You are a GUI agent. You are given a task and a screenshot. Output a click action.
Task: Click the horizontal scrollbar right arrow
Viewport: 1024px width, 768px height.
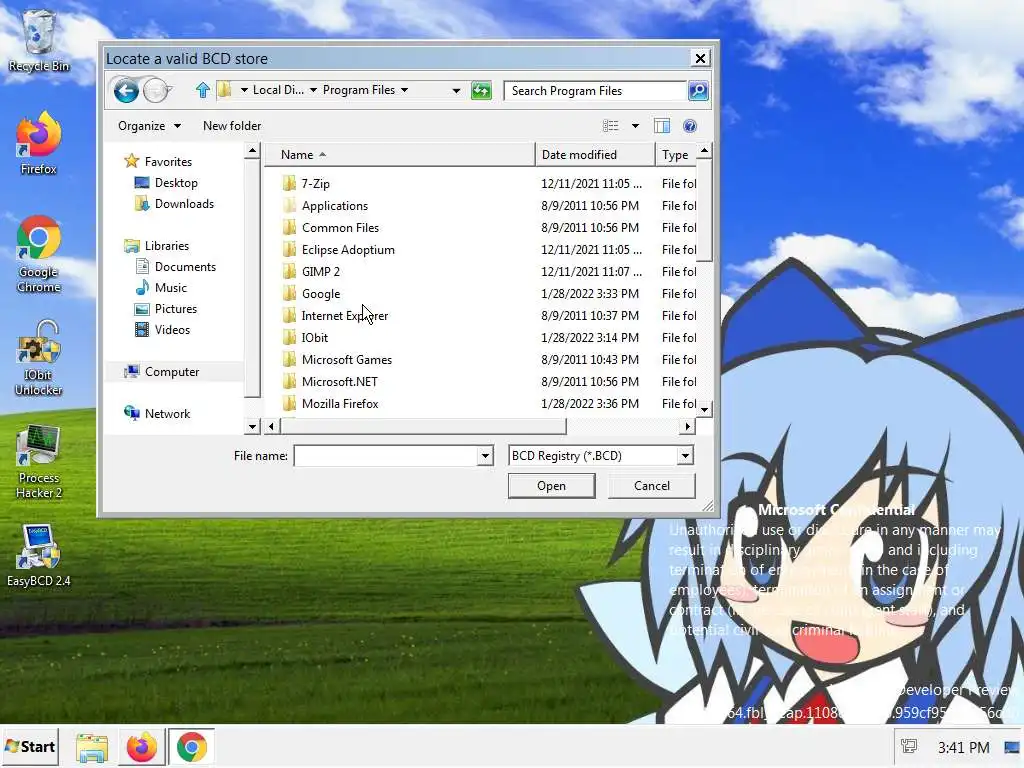pyautogui.click(x=687, y=426)
